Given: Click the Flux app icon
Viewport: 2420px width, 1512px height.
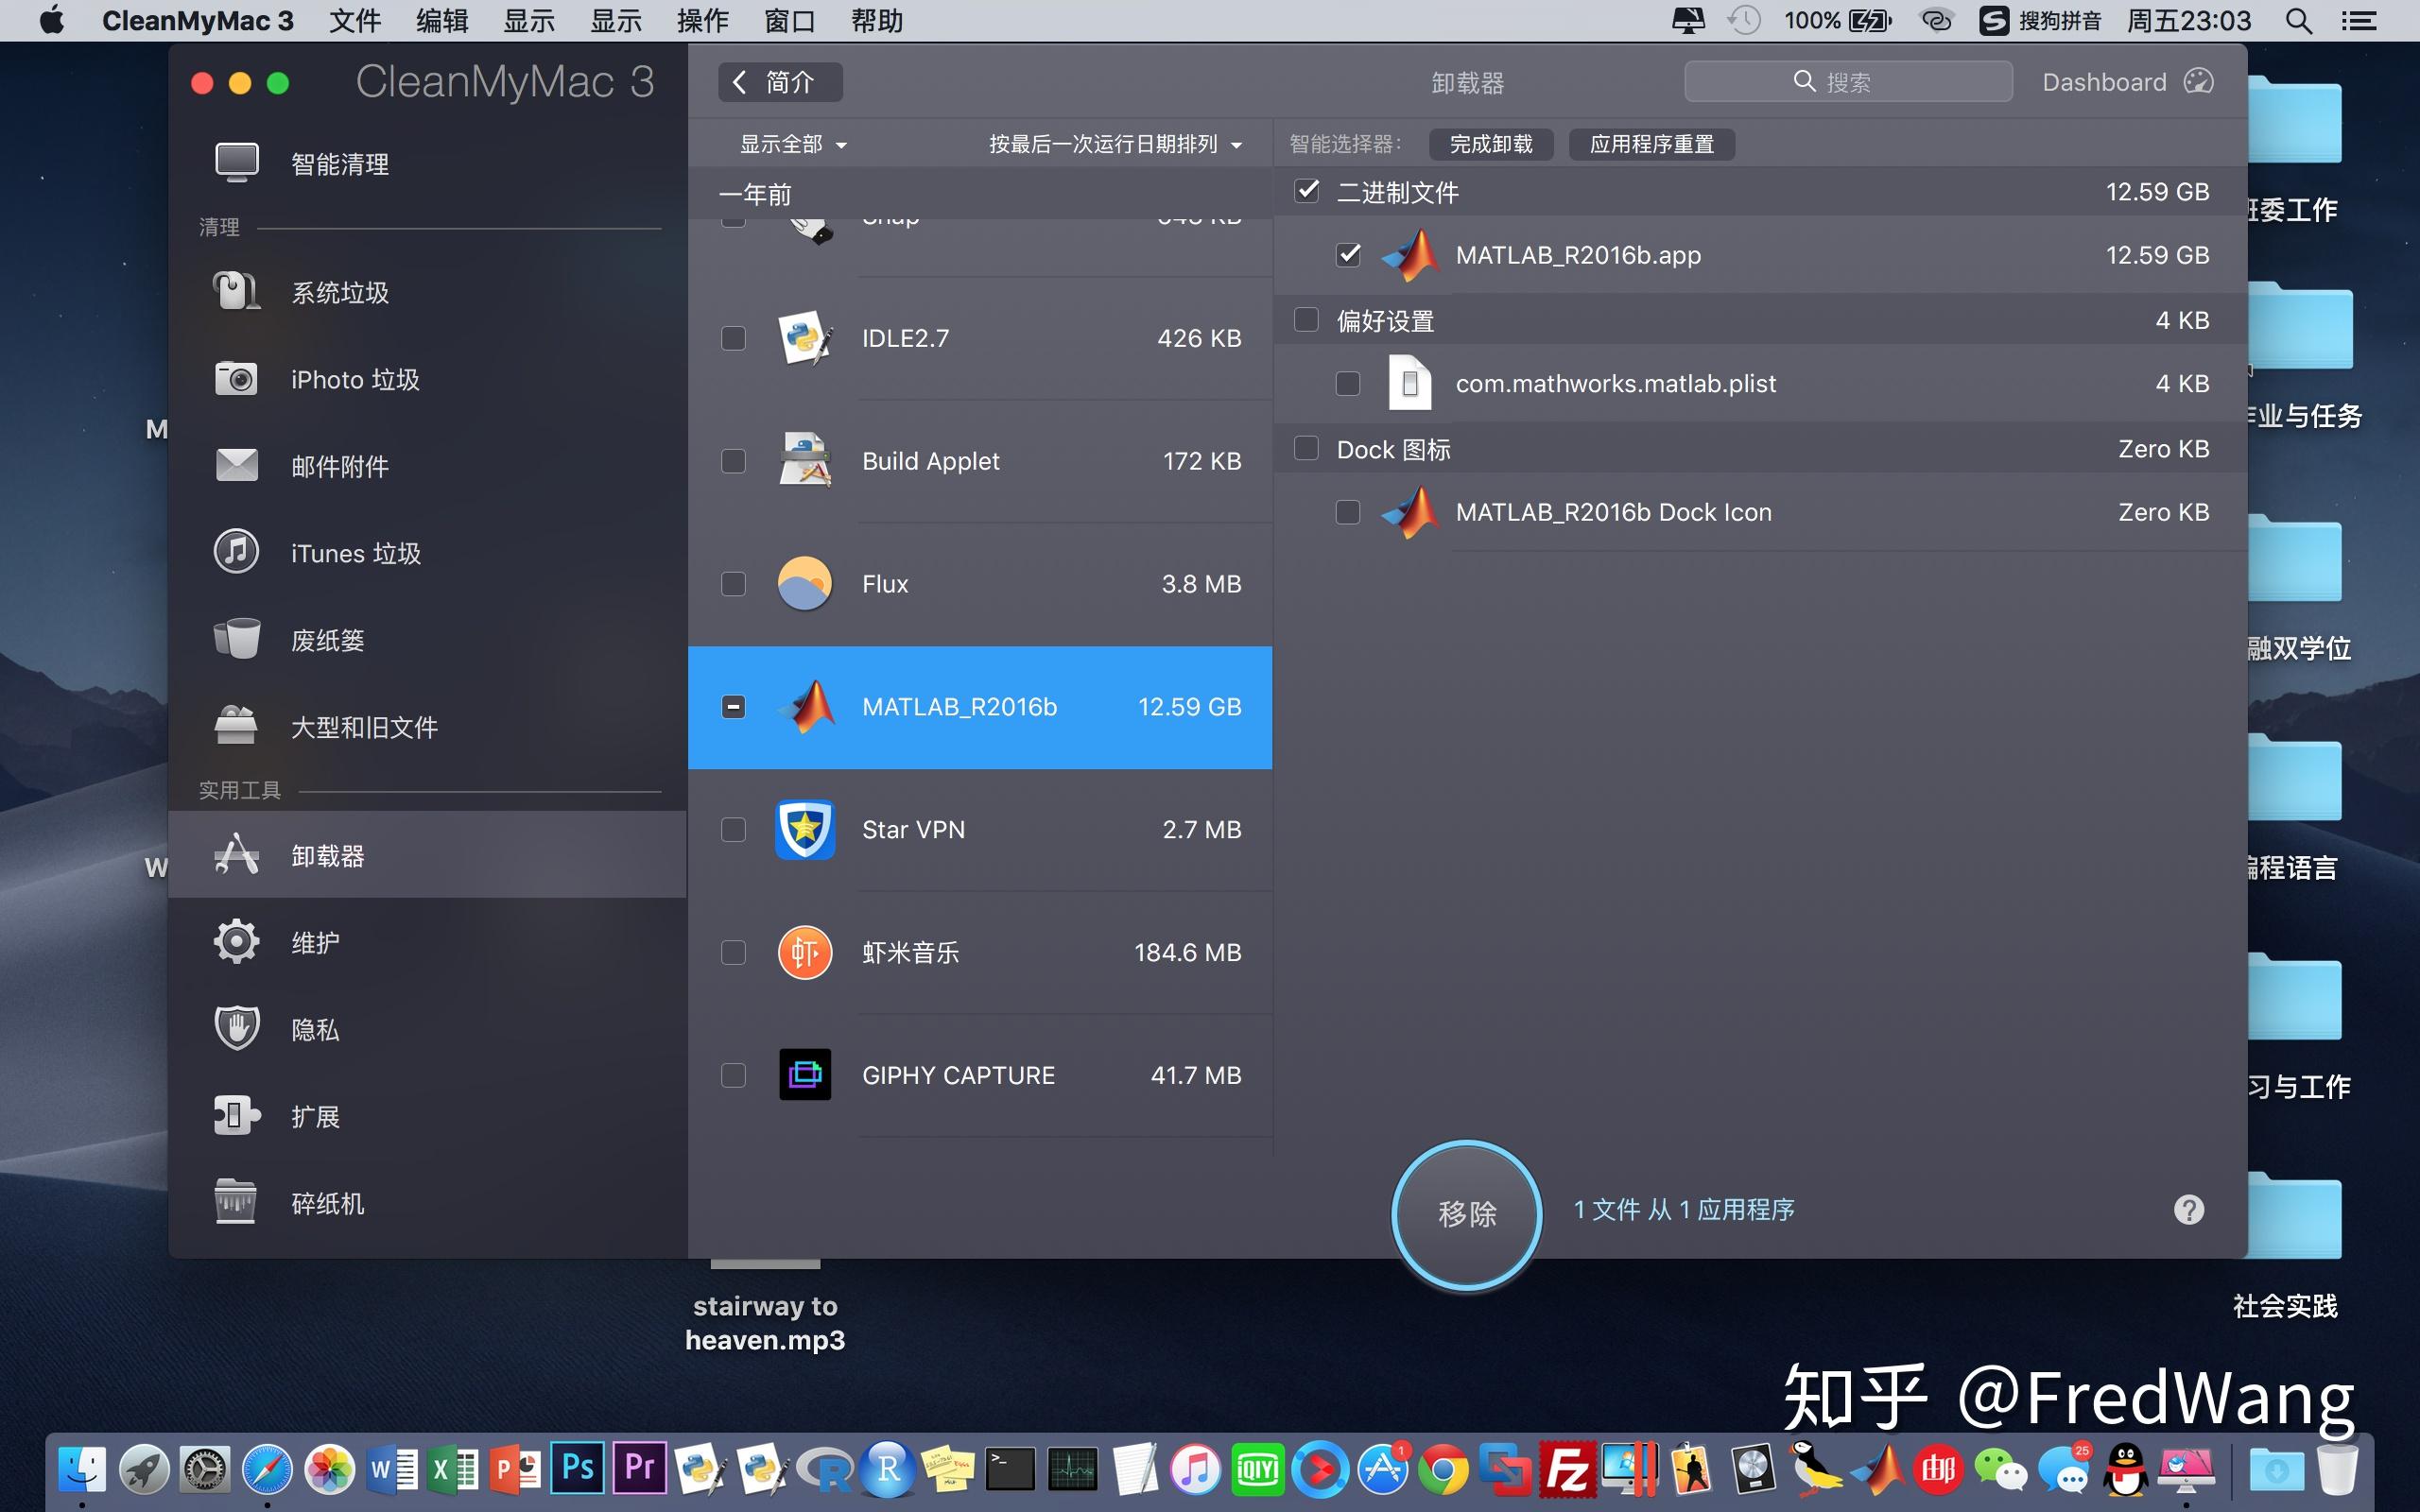Looking at the screenshot, I should click(x=805, y=584).
